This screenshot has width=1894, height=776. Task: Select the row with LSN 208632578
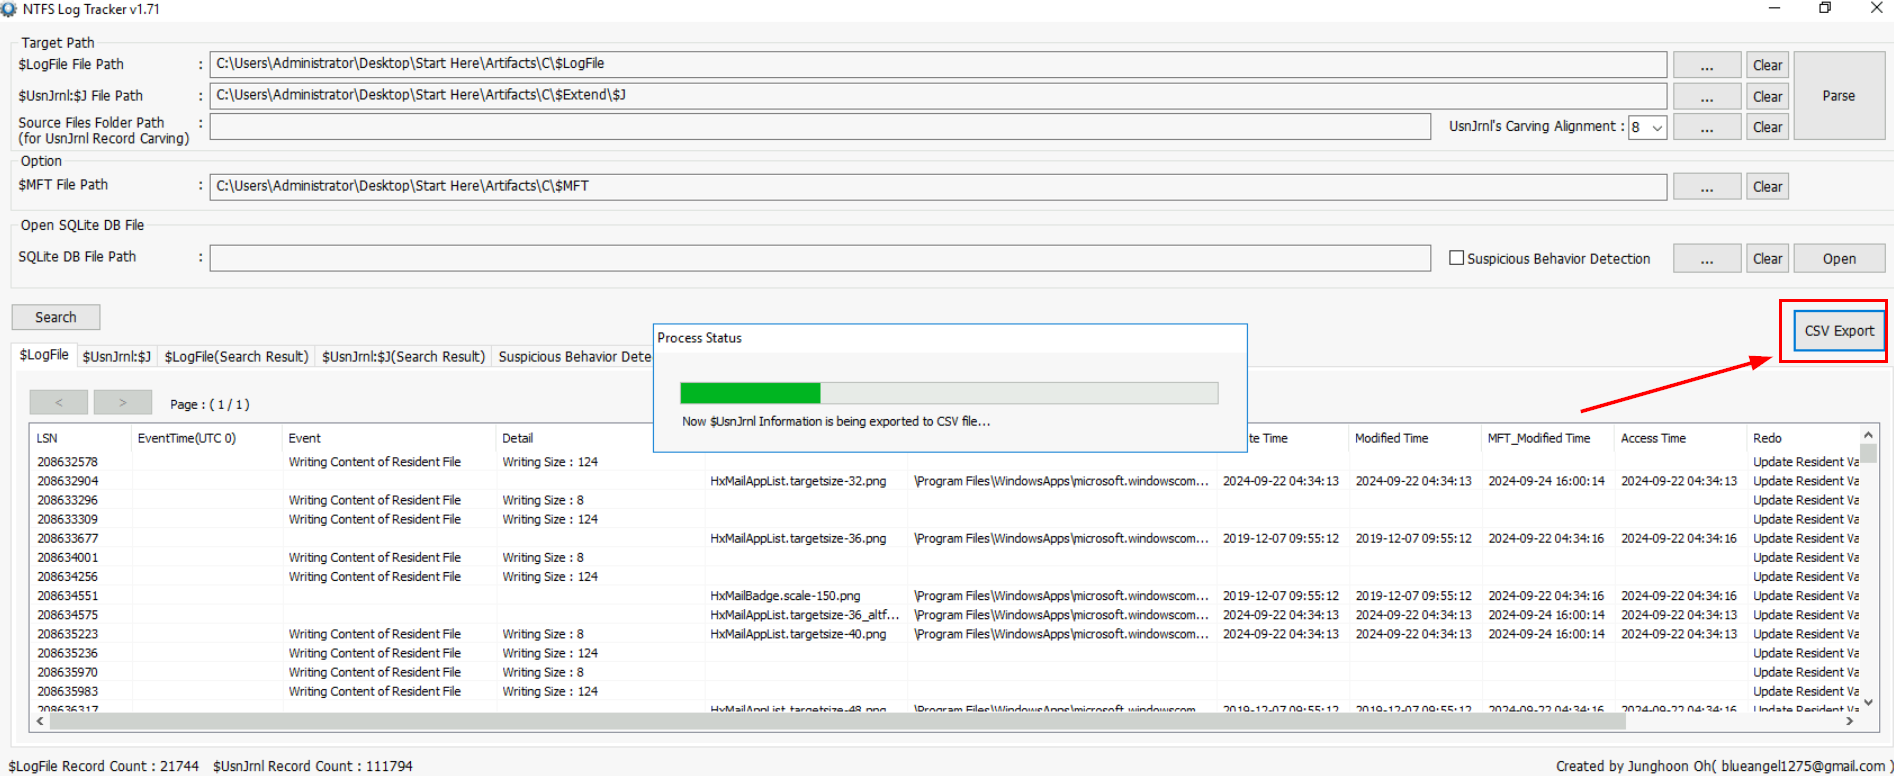pyautogui.click(x=944, y=462)
